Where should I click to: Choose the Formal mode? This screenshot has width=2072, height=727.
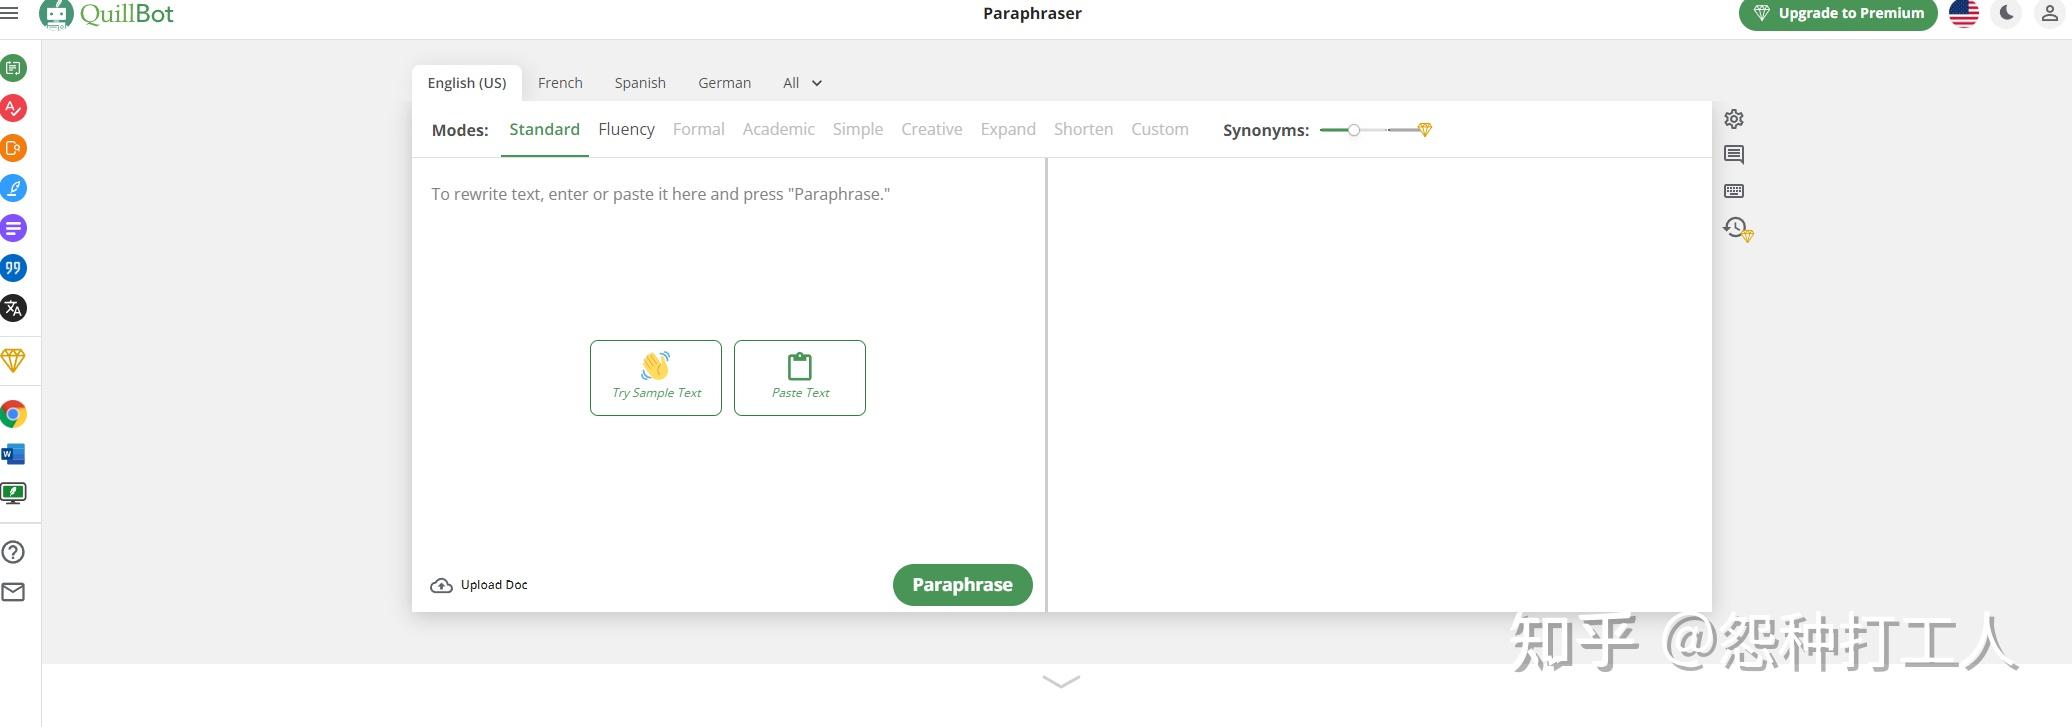tap(698, 130)
